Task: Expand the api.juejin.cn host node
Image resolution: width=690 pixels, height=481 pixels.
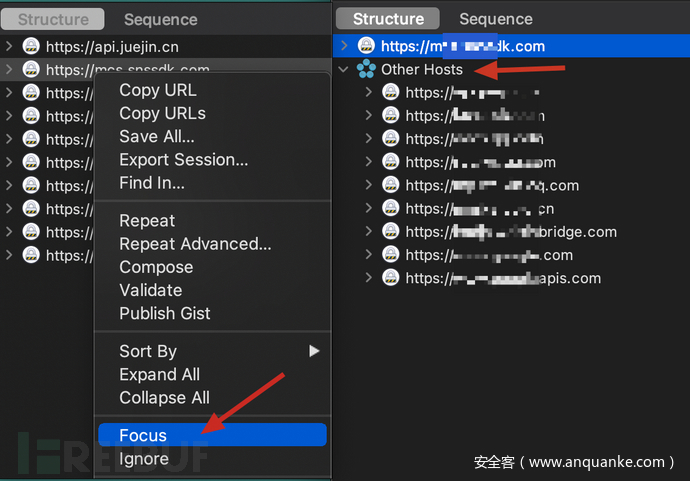Action: click(9, 47)
